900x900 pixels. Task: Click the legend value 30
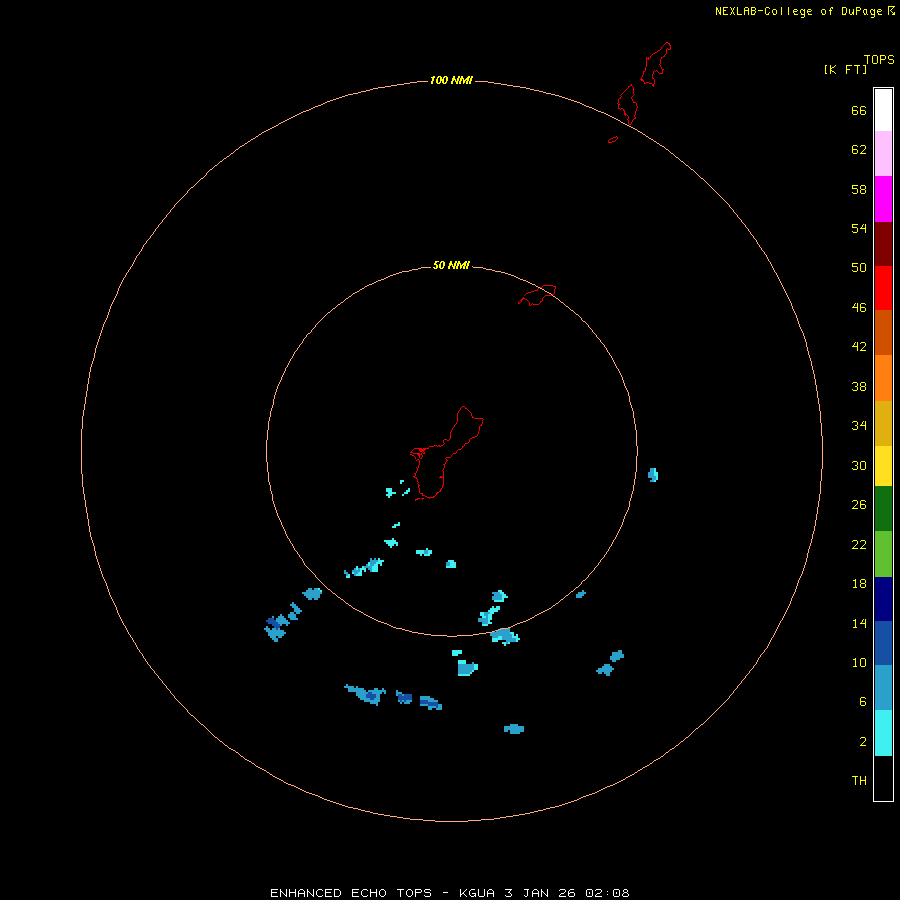pos(859,465)
